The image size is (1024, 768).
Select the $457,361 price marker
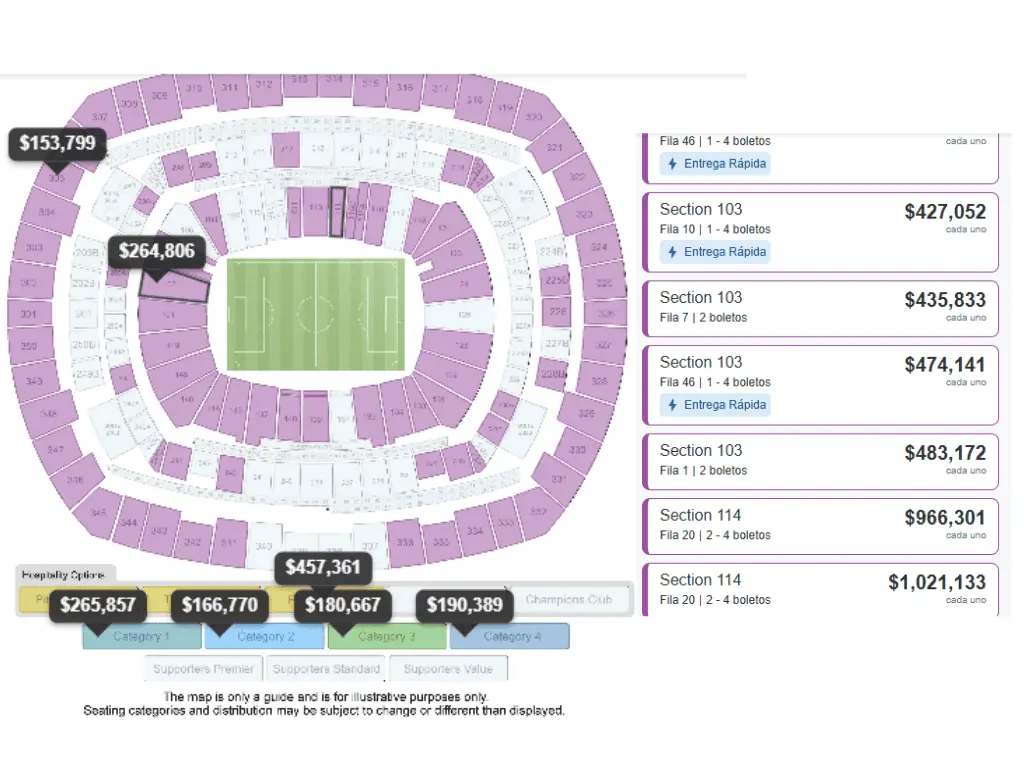pos(323,567)
